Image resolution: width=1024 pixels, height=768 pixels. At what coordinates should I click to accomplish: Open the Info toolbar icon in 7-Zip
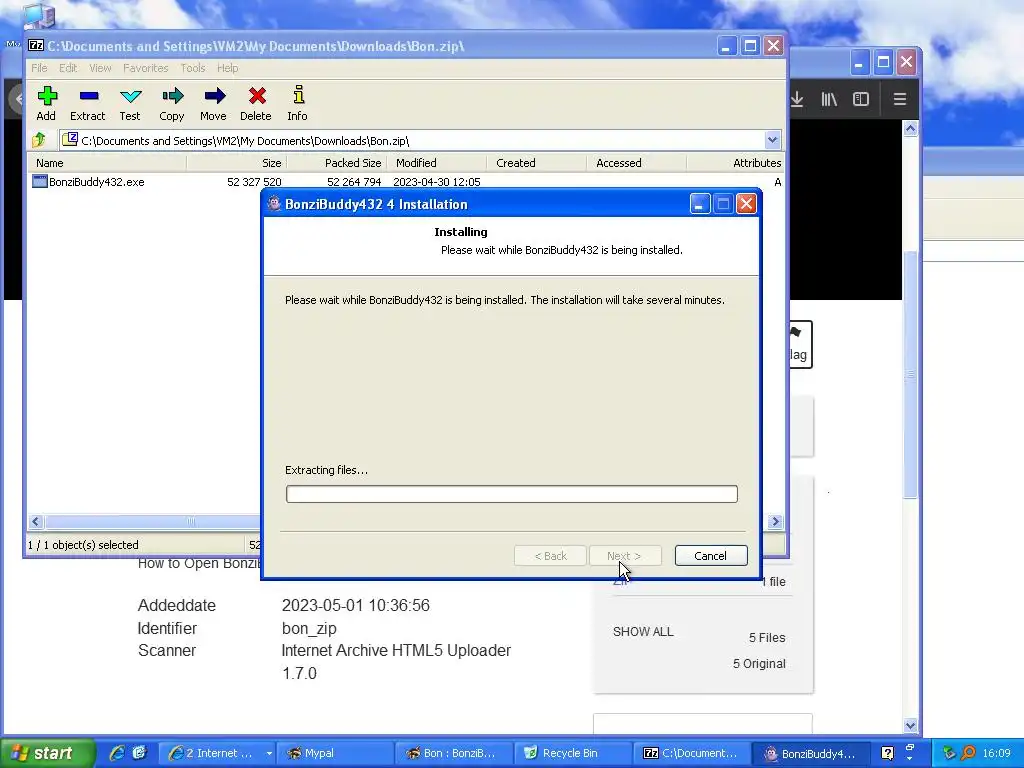click(x=298, y=95)
